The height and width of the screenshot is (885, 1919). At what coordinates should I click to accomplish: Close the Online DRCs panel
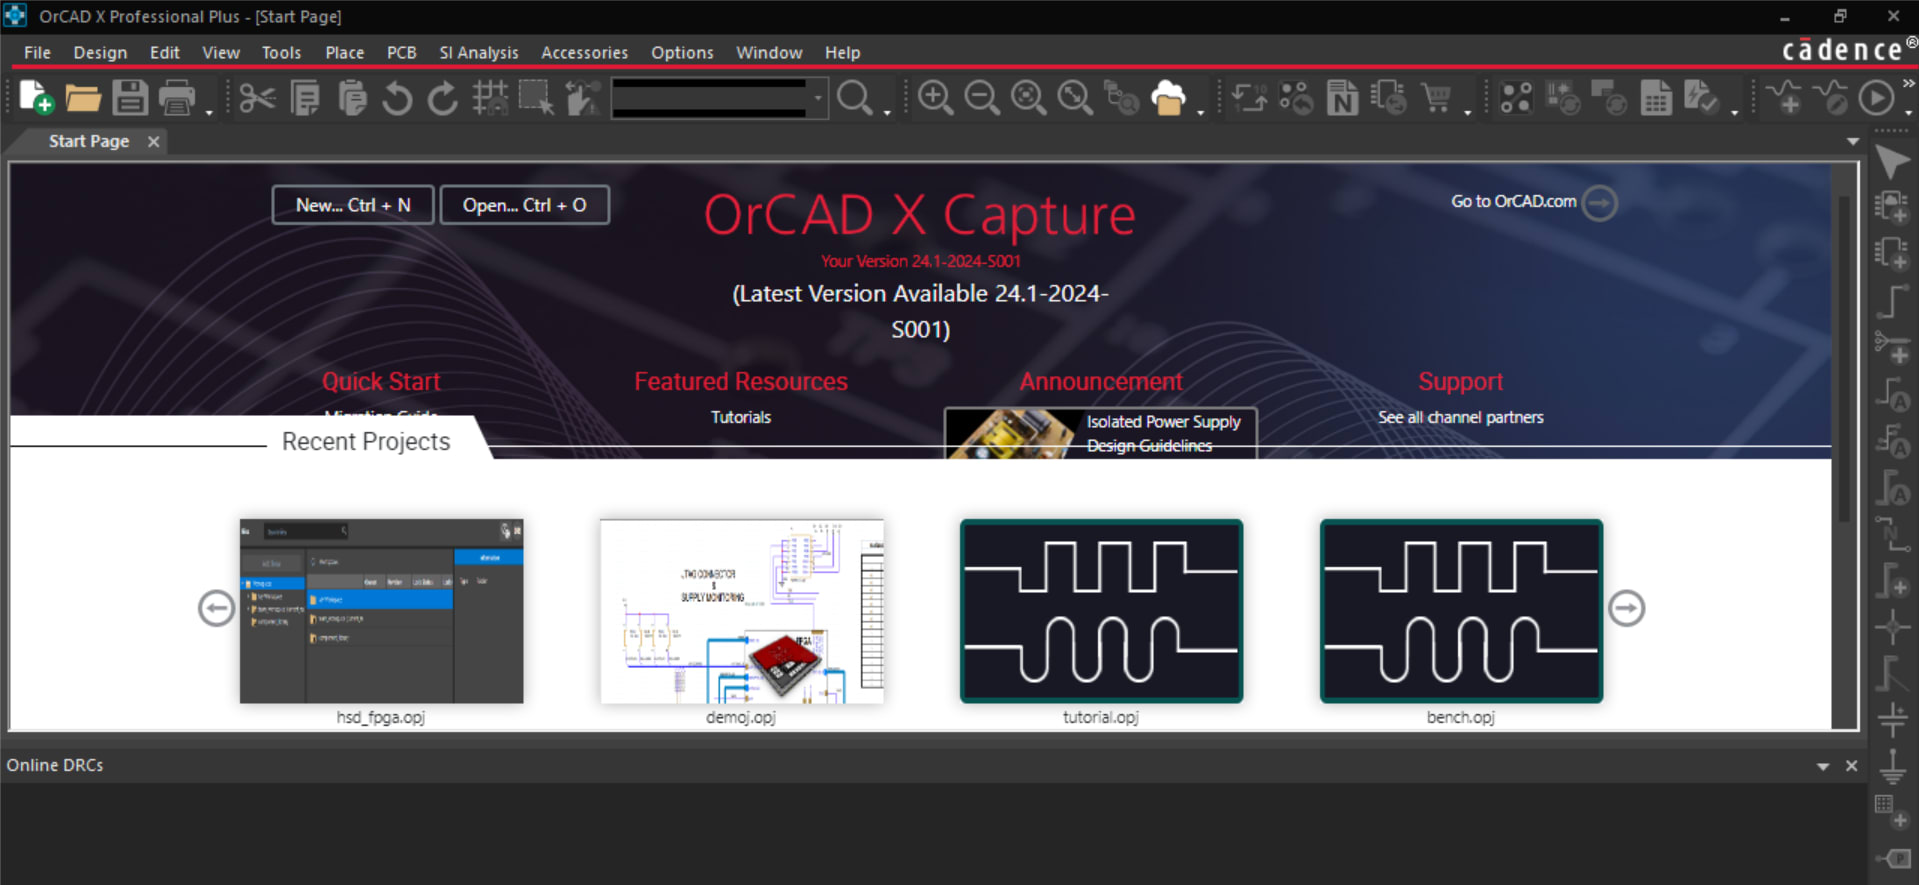point(1851,766)
